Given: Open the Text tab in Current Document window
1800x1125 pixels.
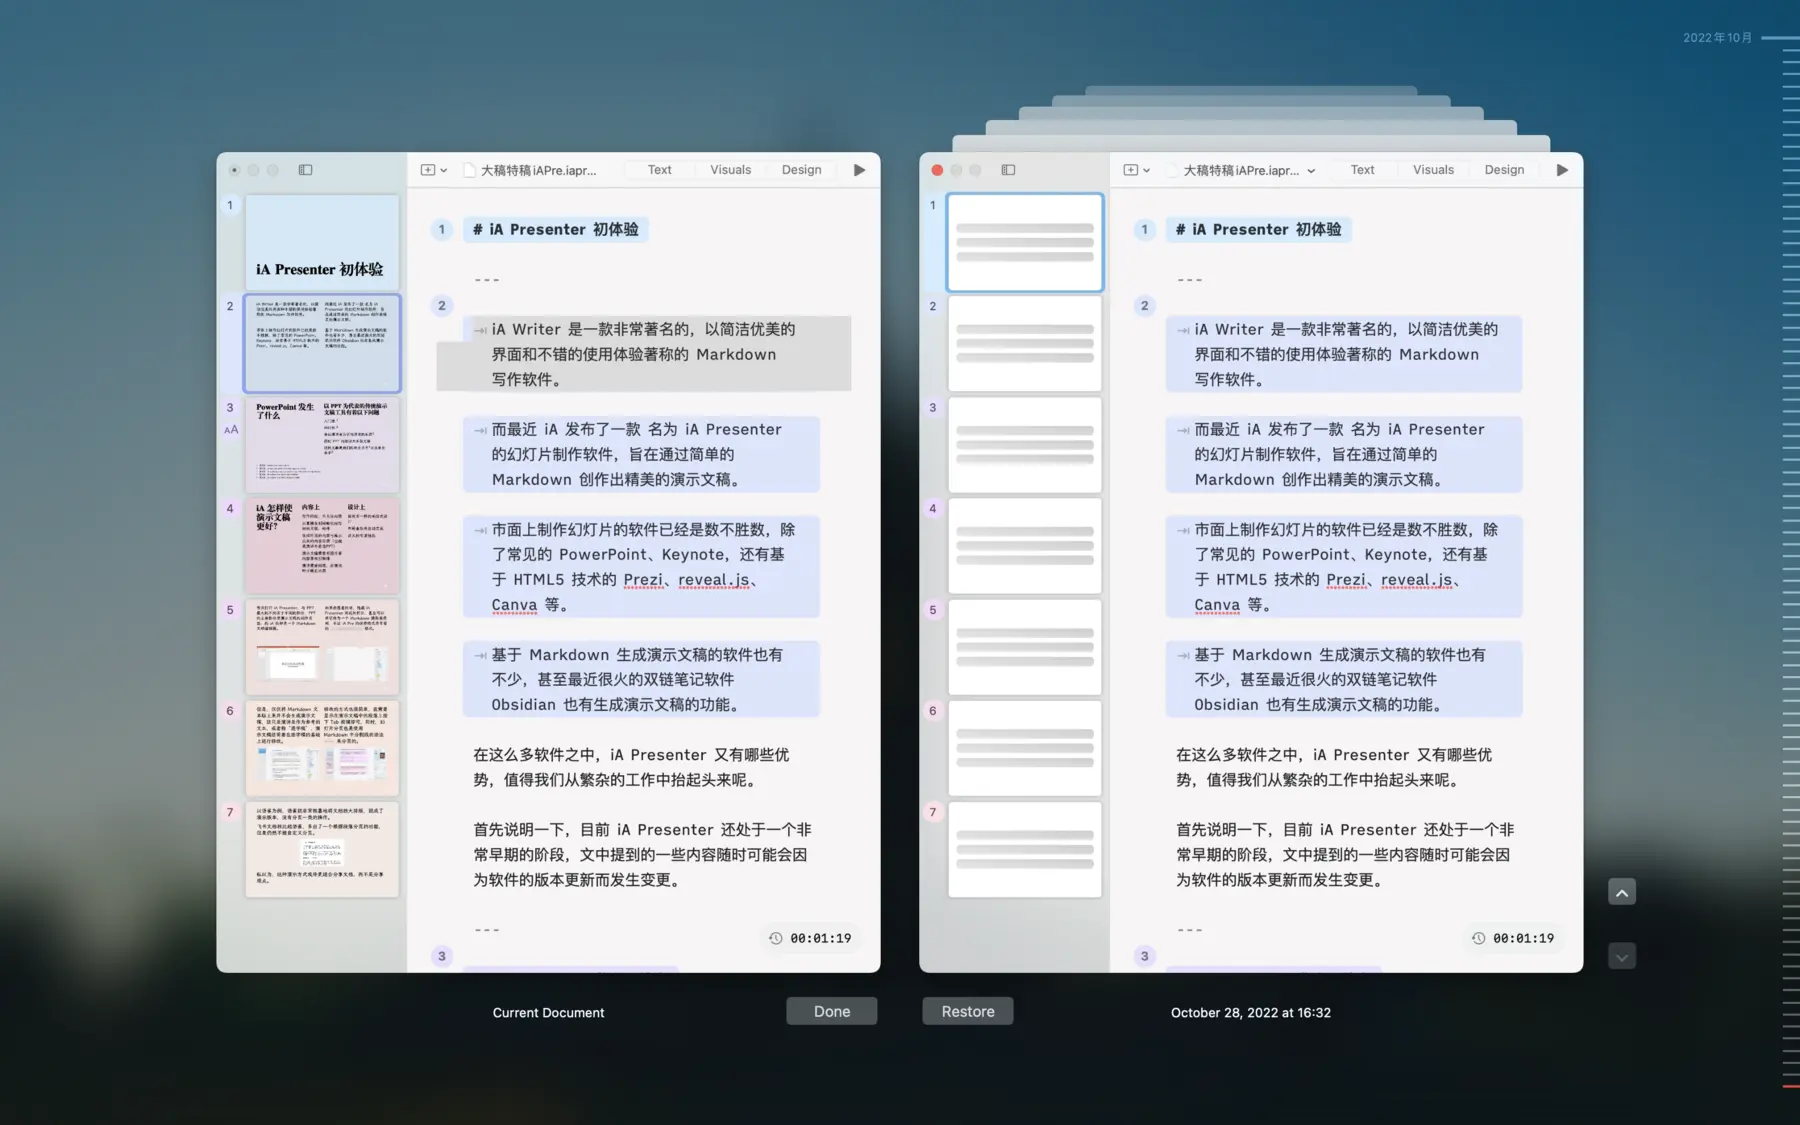Looking at the screenshot, I should click(659, 170).
